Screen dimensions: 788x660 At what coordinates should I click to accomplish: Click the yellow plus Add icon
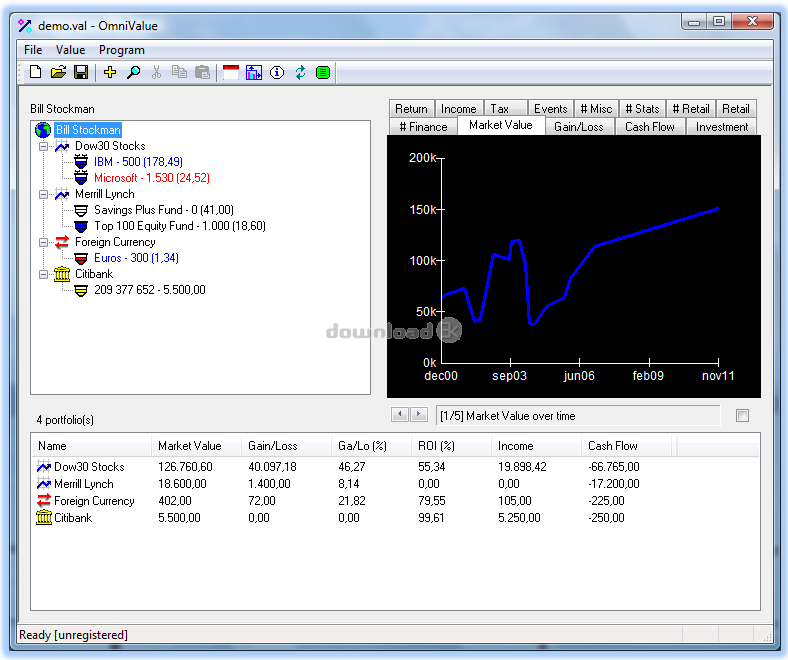[110, 72]
